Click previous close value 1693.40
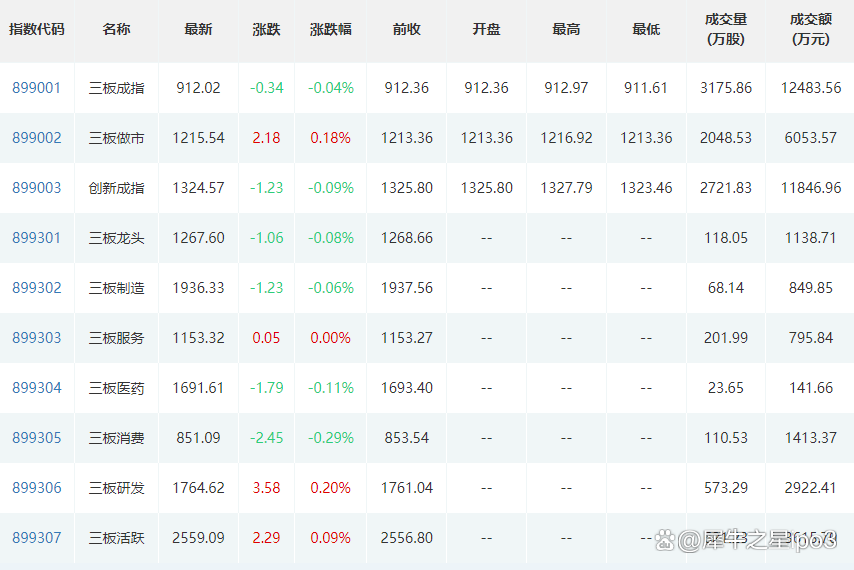This screenshot has width=854, height=570. point(406,388)
